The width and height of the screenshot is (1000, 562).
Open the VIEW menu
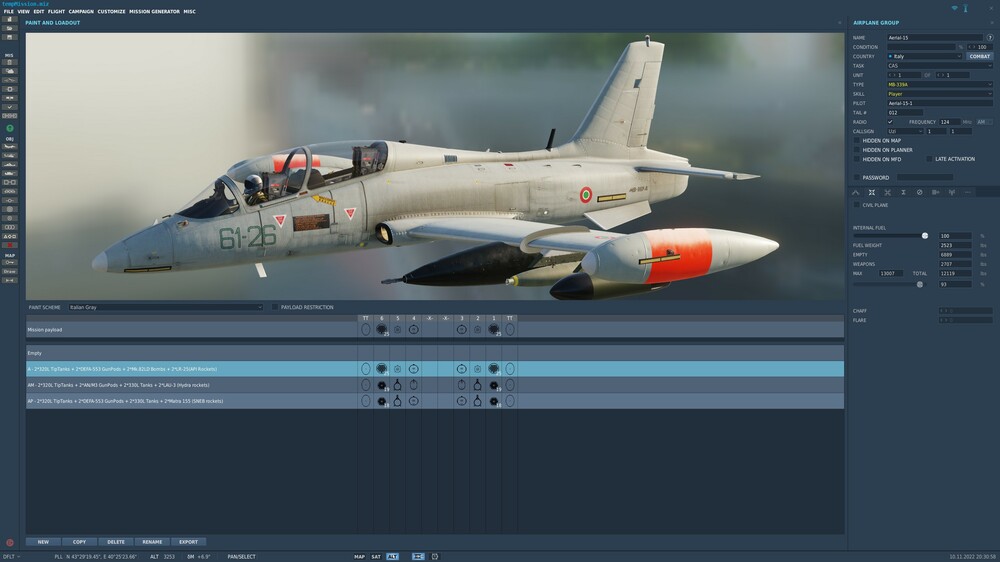[24, 11]
